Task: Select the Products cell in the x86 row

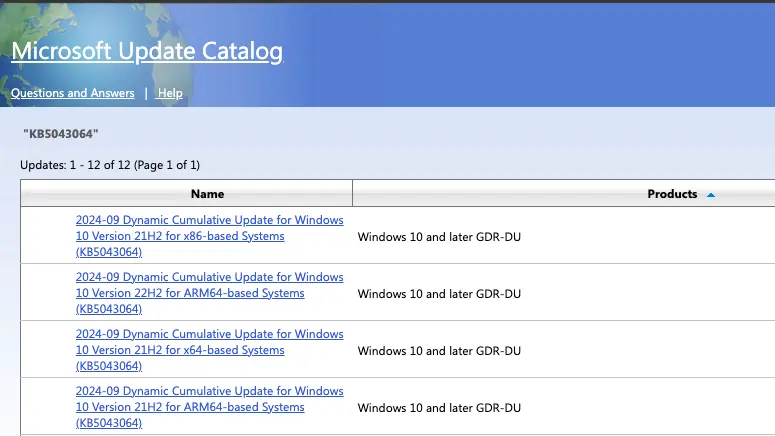Action: pyautogui.click(x=439, y=237)
